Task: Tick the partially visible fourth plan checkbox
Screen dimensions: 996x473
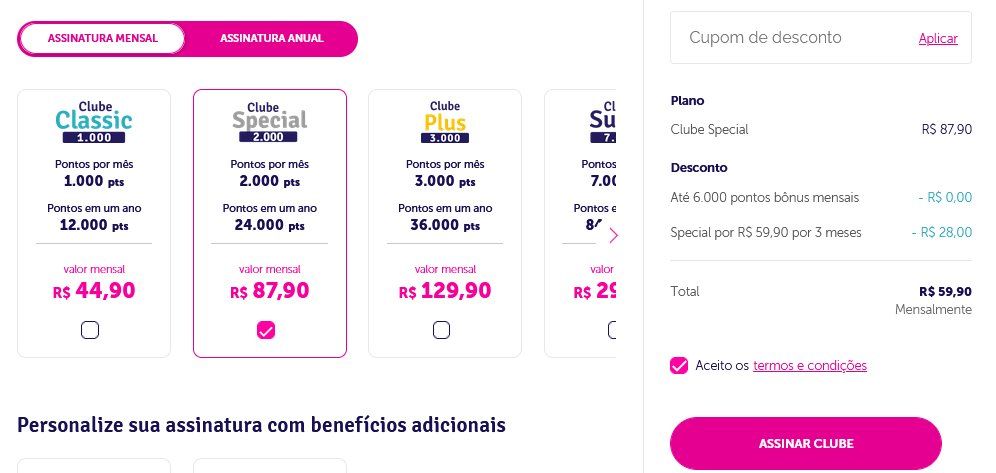Action: pyautogui.click(x=612, y=330)
